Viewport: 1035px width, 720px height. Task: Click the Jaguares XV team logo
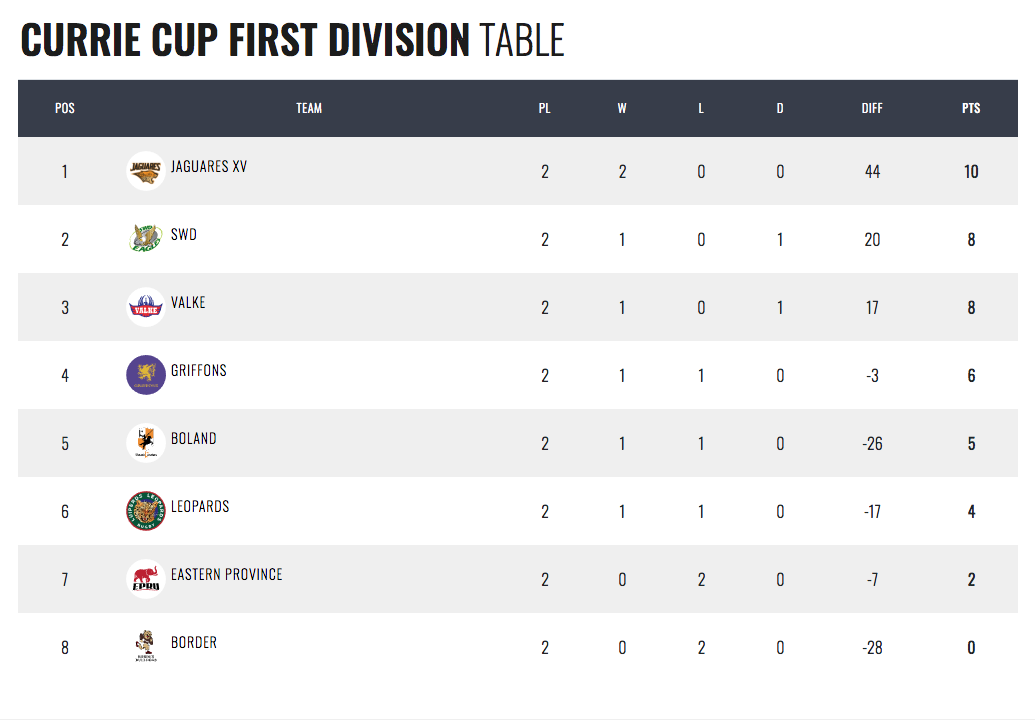(145, 171)
